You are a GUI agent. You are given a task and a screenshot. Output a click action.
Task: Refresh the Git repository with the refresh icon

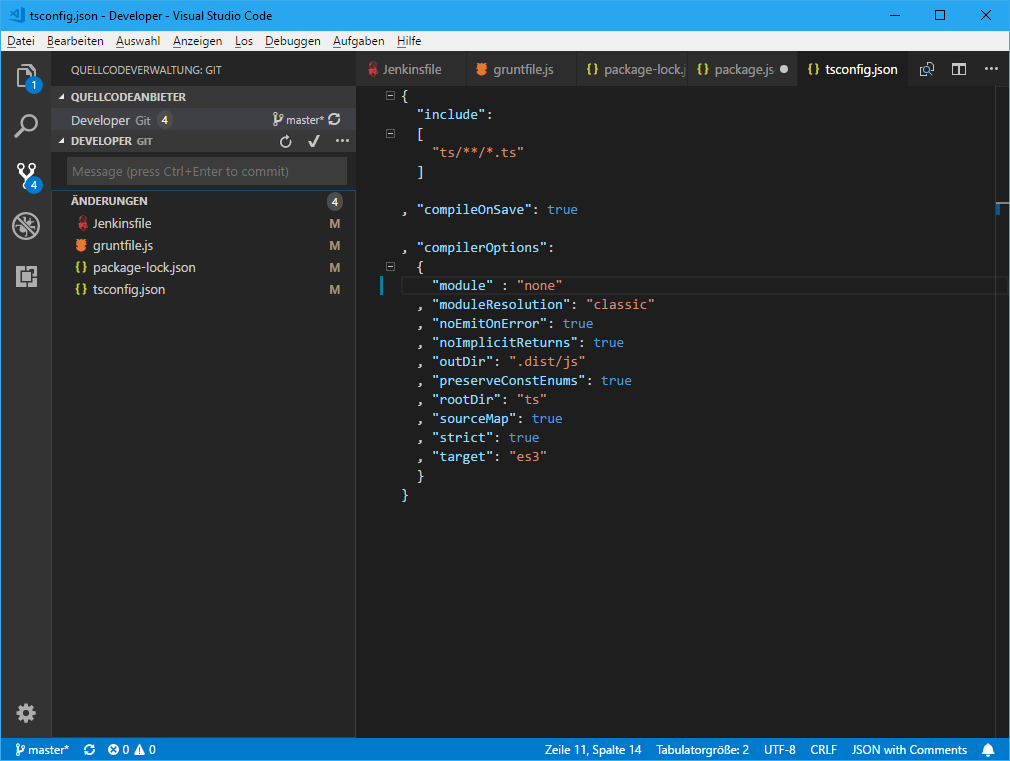(x=286, y=141)
